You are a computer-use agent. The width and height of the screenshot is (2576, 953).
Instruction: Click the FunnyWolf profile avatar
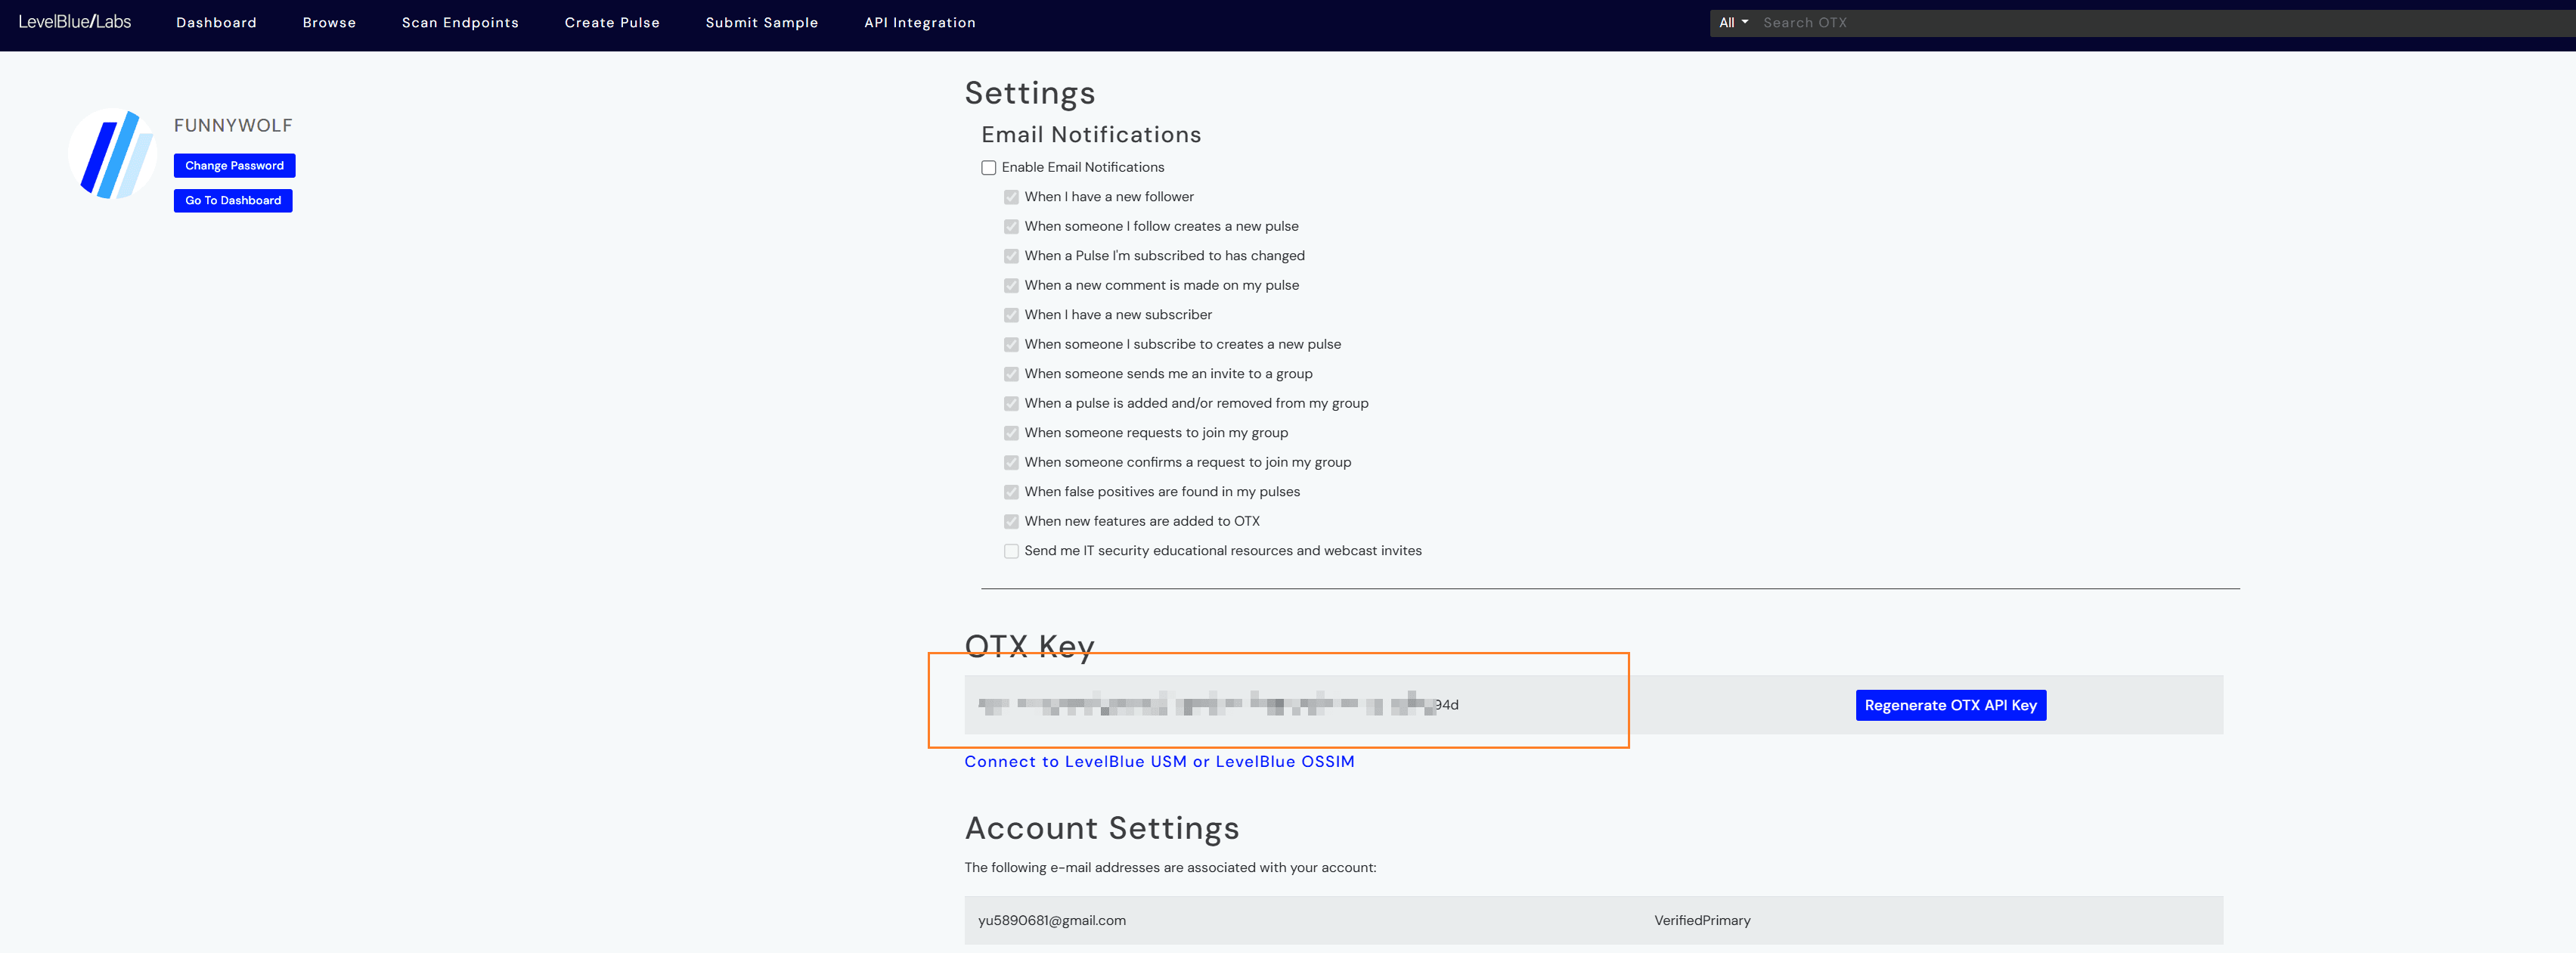click(112, 154)
